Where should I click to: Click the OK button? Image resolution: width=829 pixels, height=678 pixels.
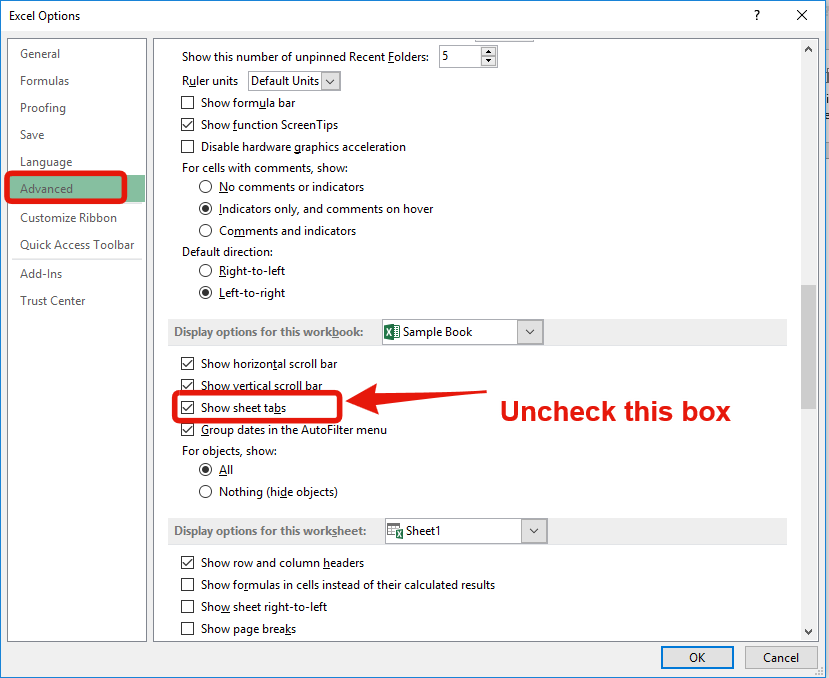pos(697,657)
